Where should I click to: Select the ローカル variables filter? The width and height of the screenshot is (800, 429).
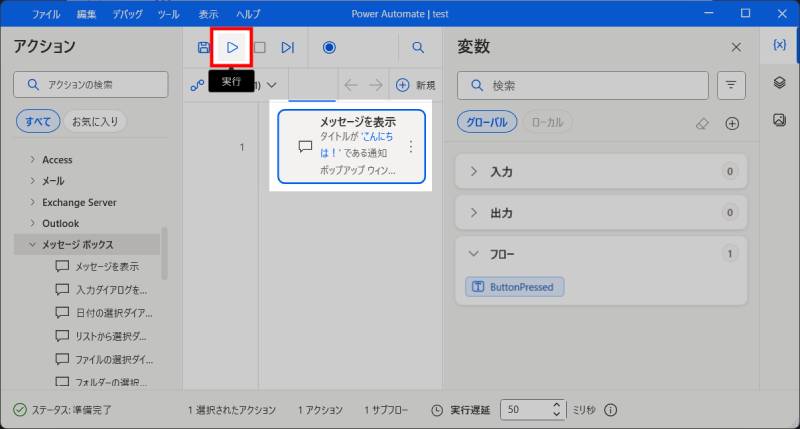(x=547, y=122)
